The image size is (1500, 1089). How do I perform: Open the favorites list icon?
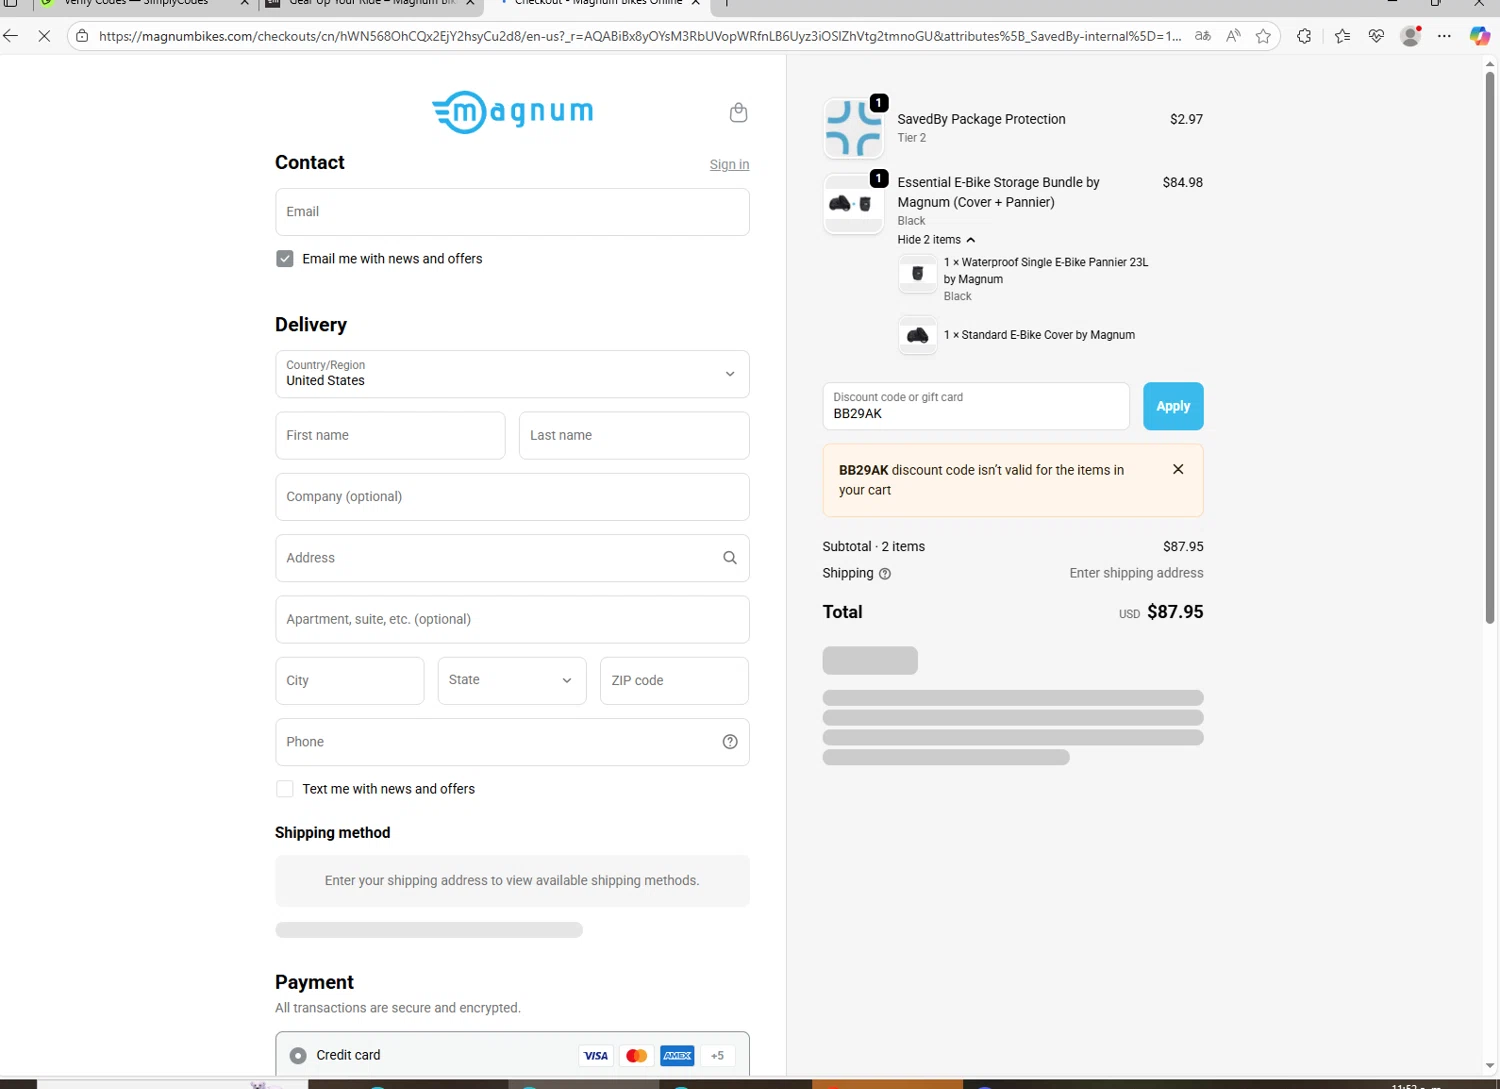click(1342, 36)
